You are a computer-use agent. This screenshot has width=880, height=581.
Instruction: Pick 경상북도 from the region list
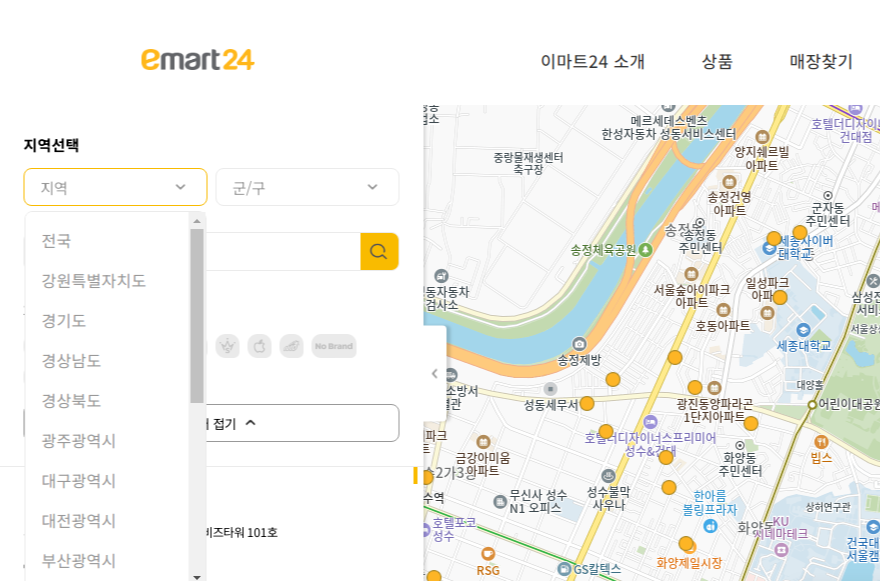(71, 401)
